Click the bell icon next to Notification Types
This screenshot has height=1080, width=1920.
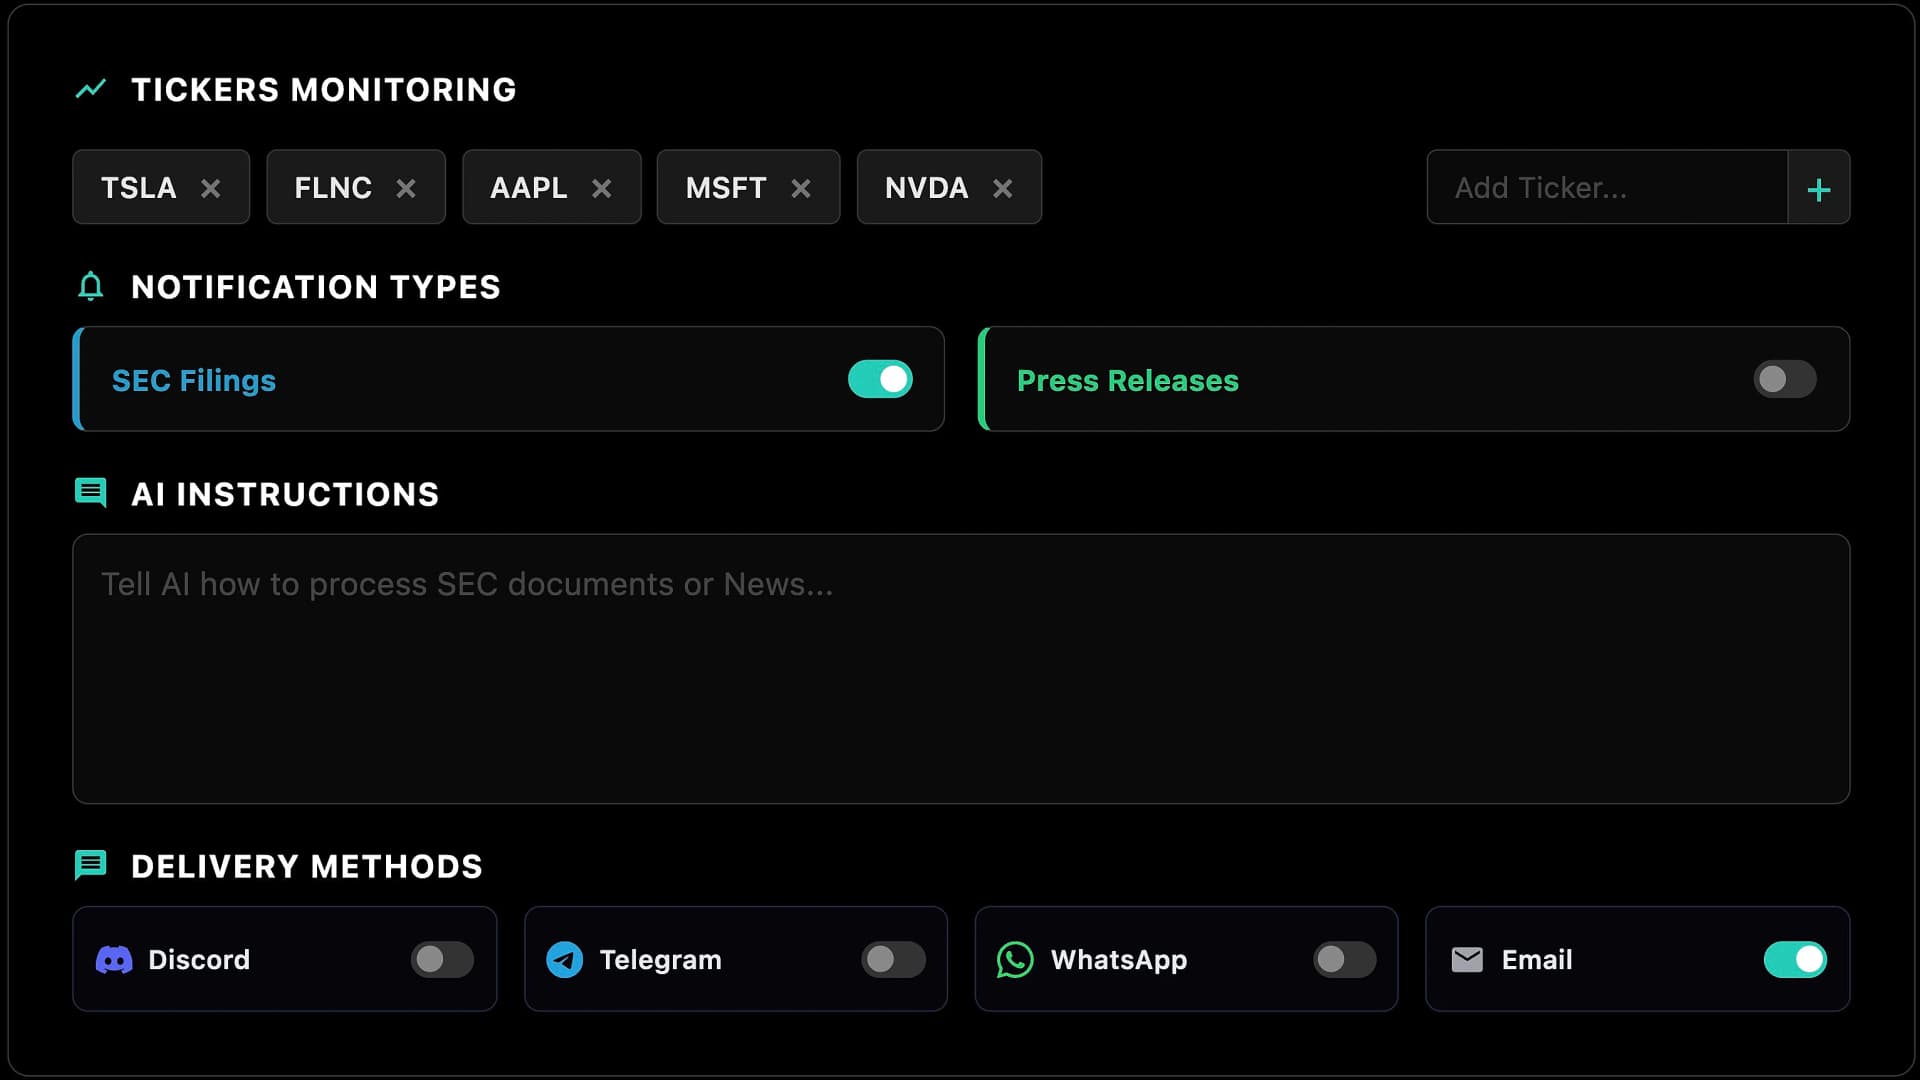tap(91, 287)
